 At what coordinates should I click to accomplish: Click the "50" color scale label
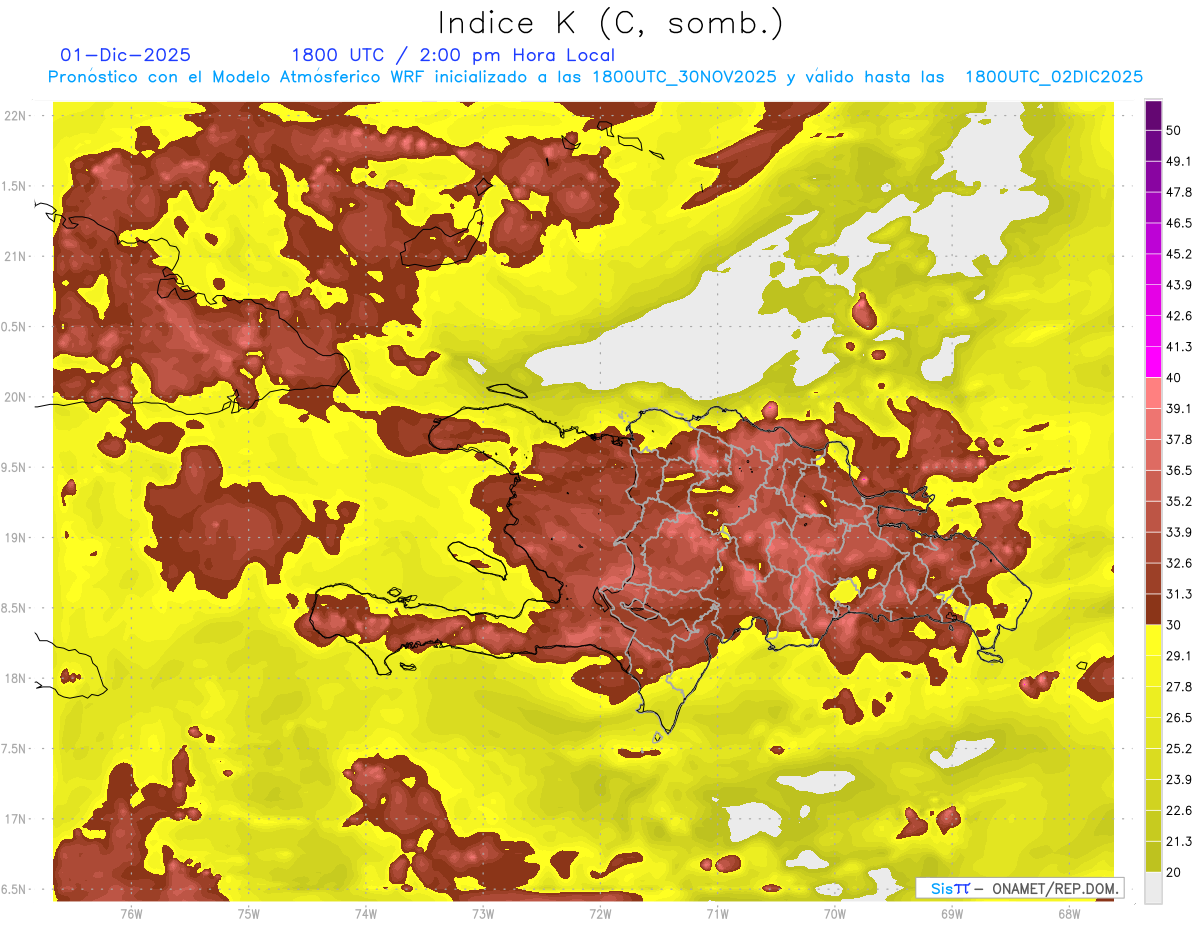1174,130
